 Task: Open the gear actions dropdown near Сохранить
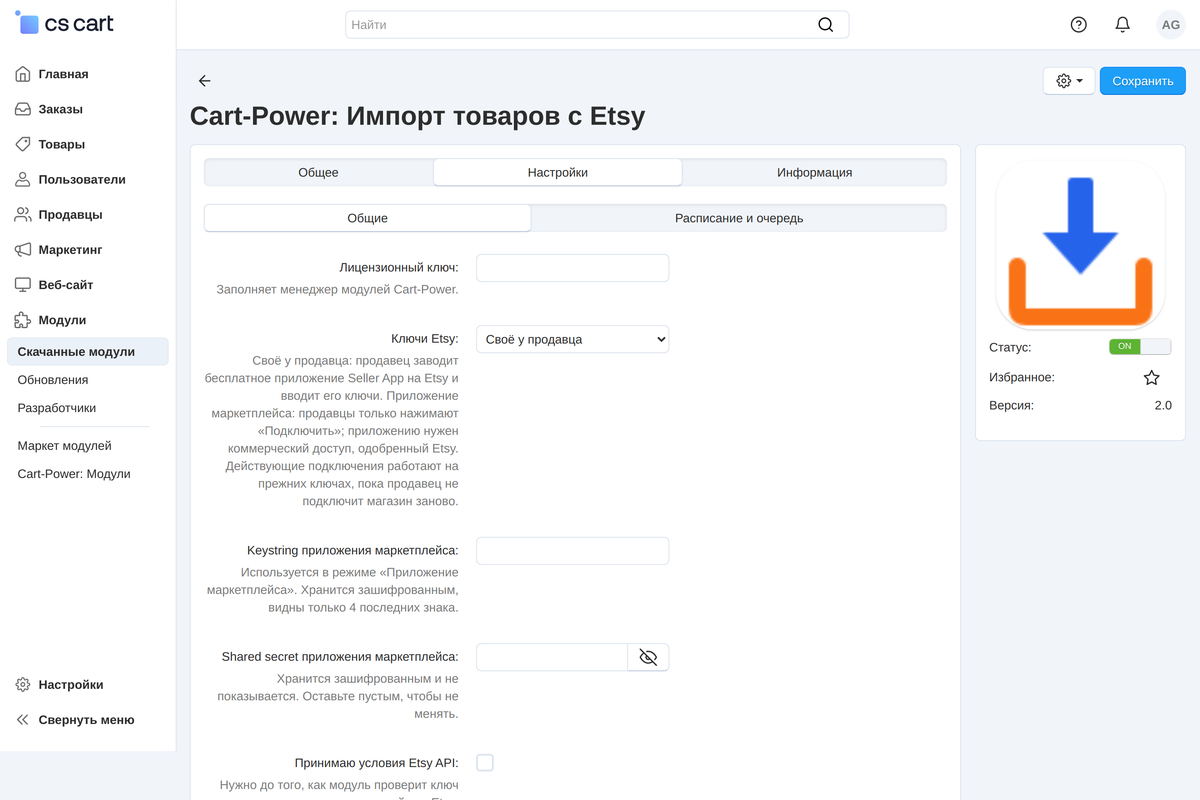tap(1069, 81)
